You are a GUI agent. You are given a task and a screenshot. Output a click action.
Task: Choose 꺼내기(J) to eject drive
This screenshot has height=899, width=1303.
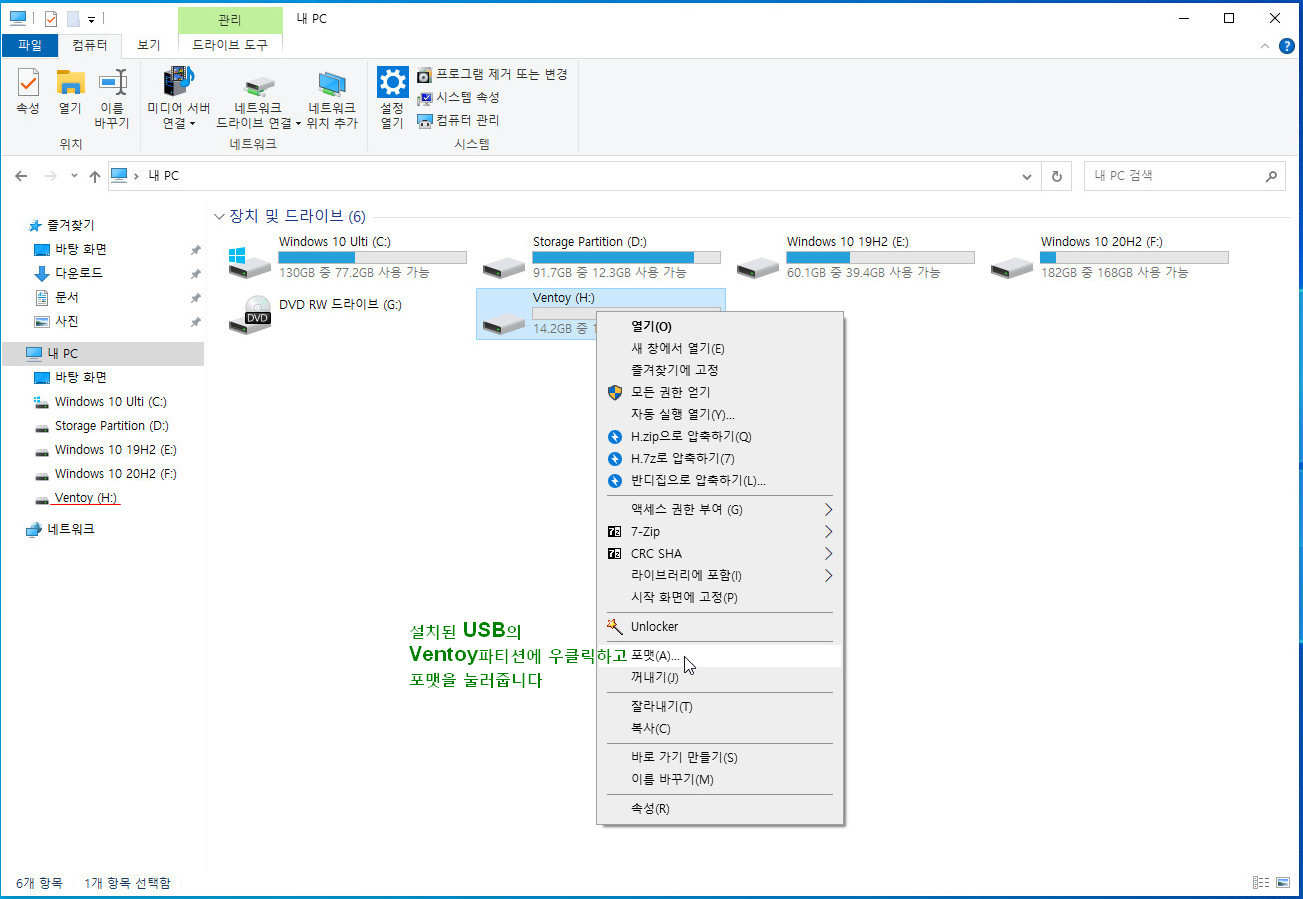click(x=720, y=677)
